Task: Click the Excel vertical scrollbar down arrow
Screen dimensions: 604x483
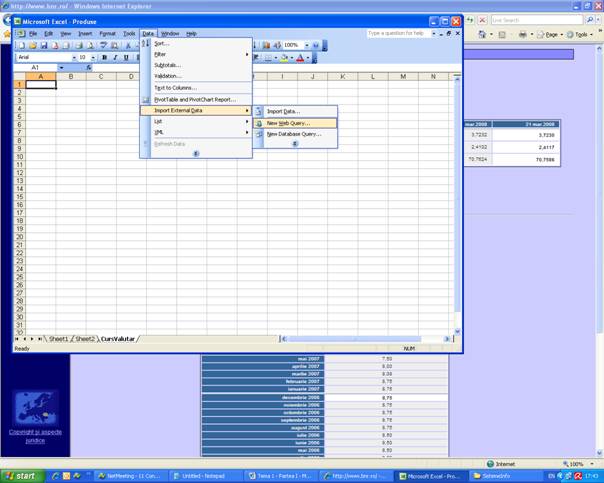Action: pos(457,331)
